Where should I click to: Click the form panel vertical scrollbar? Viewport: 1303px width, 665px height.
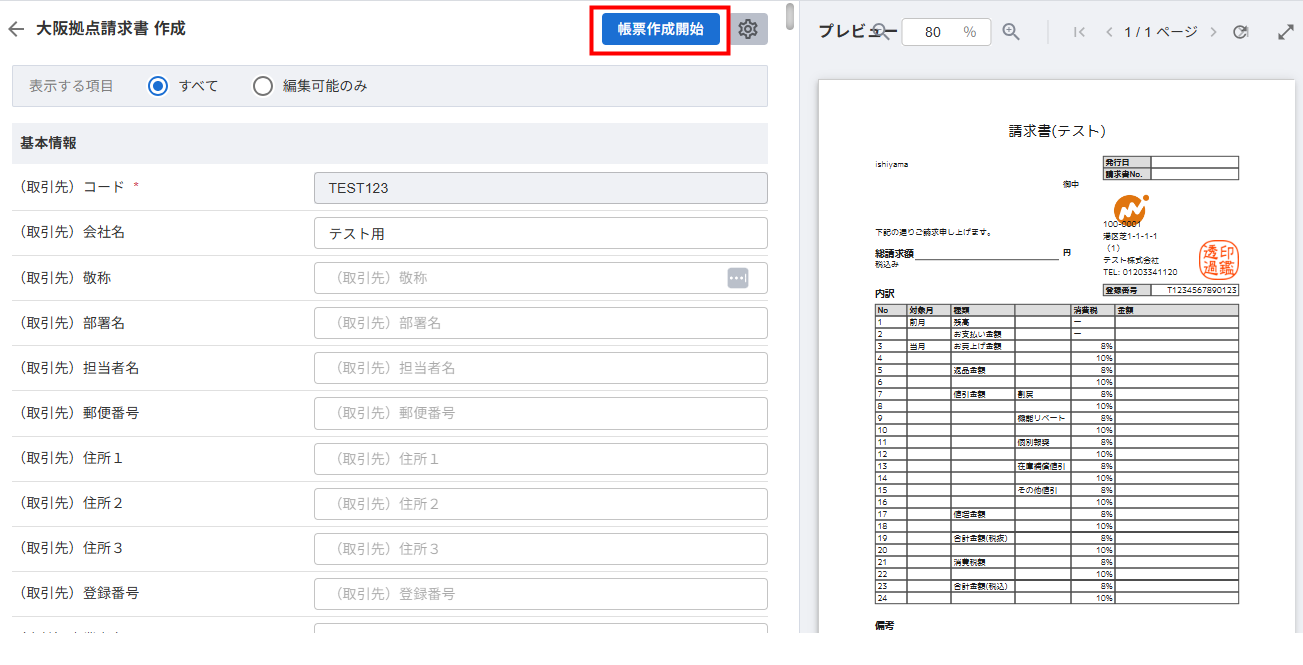point(790,18)
